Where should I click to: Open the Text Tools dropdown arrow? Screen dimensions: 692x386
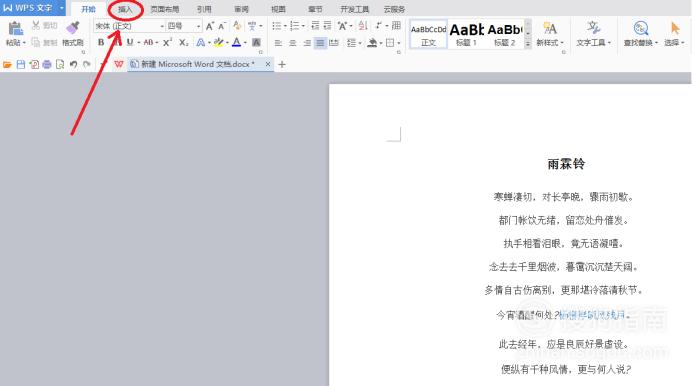[x=609, y=43]
